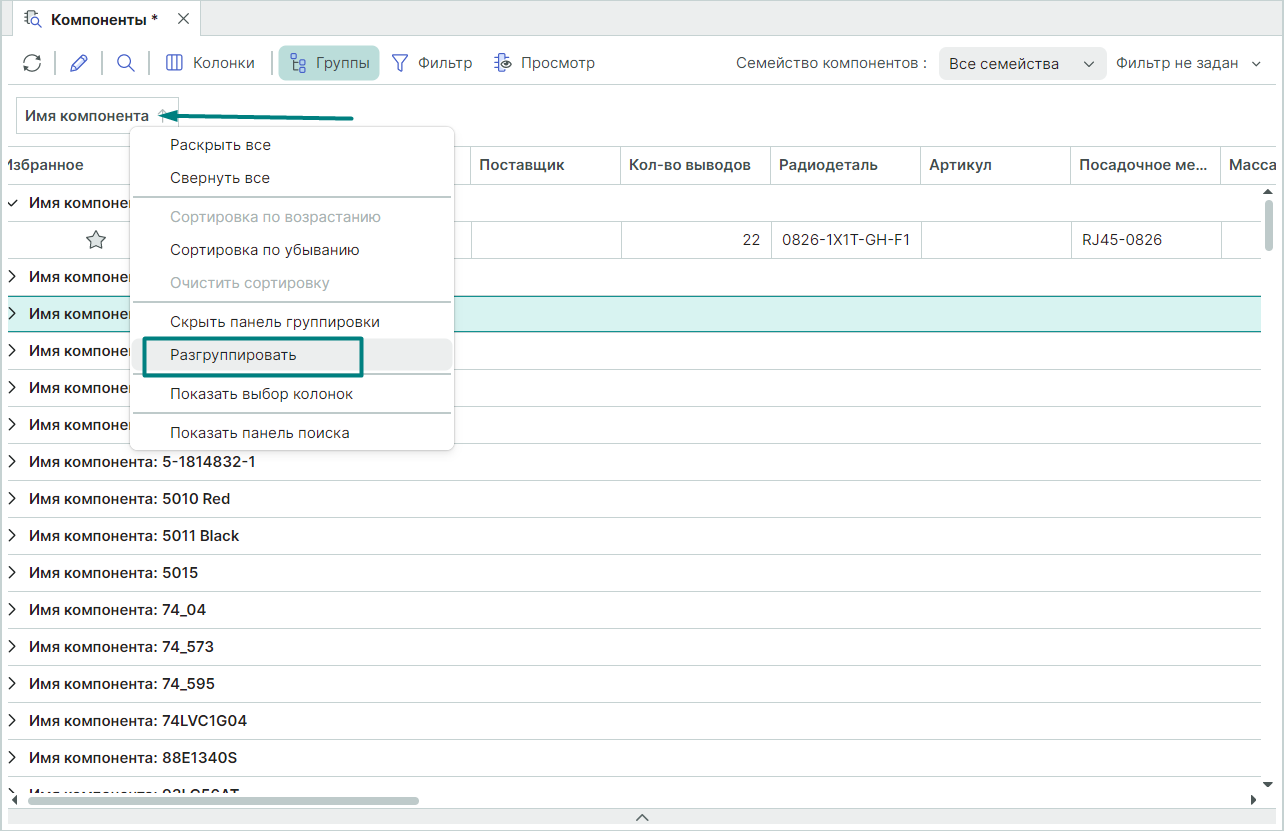This screenshot has height=831, width=1284.
Task: Expand the bottom panel chevron
Action: coord(642,817)
